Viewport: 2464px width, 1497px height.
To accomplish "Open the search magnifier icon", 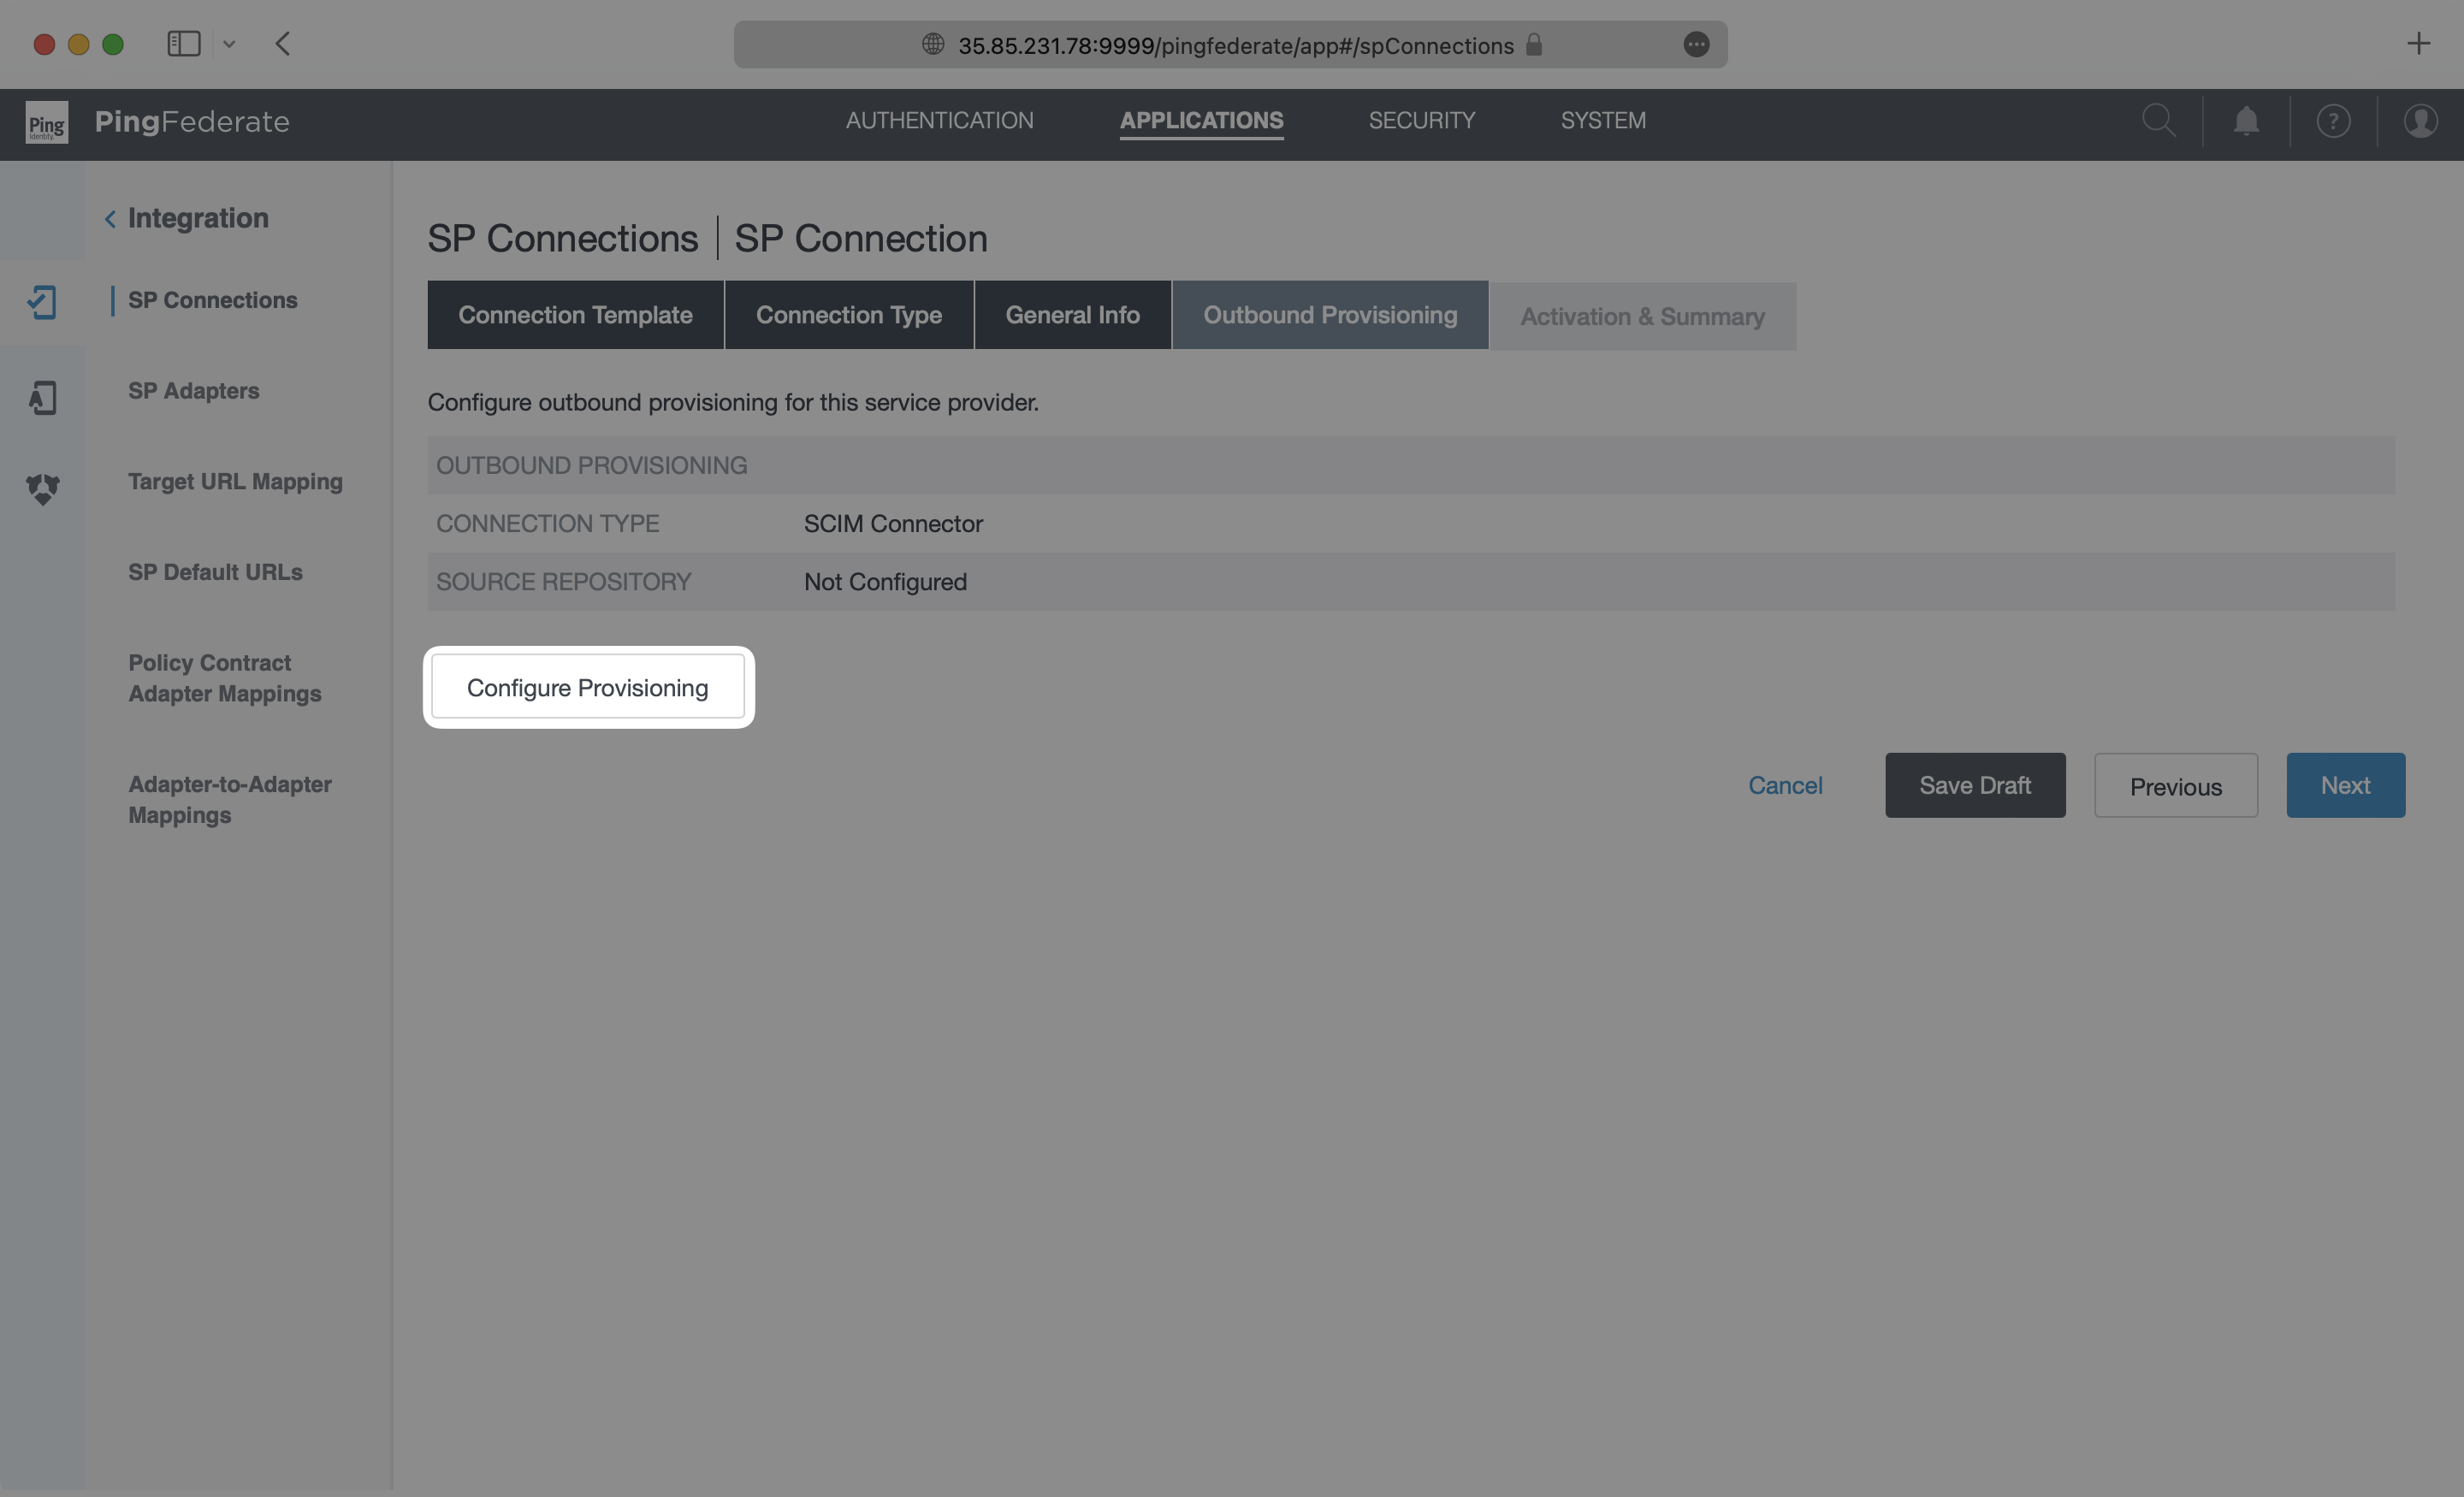I will click(2158, 121).
